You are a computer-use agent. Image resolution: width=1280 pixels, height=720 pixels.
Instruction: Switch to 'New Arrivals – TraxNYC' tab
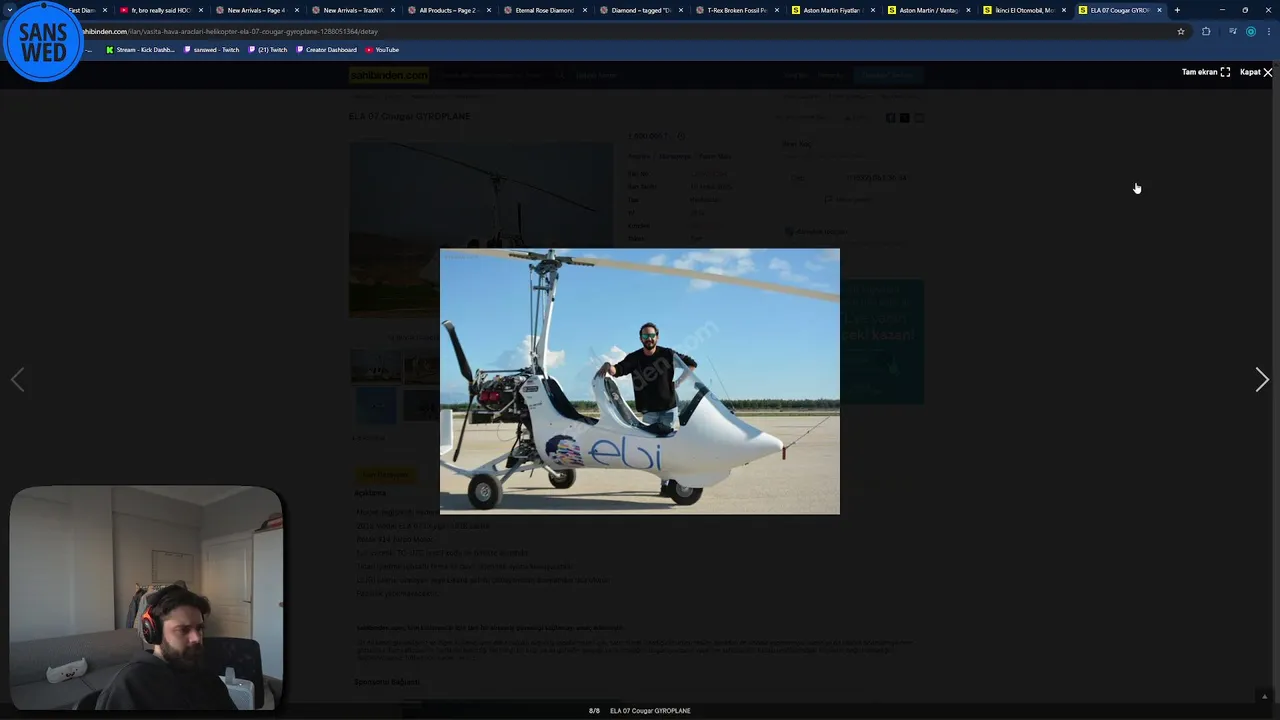352,10
